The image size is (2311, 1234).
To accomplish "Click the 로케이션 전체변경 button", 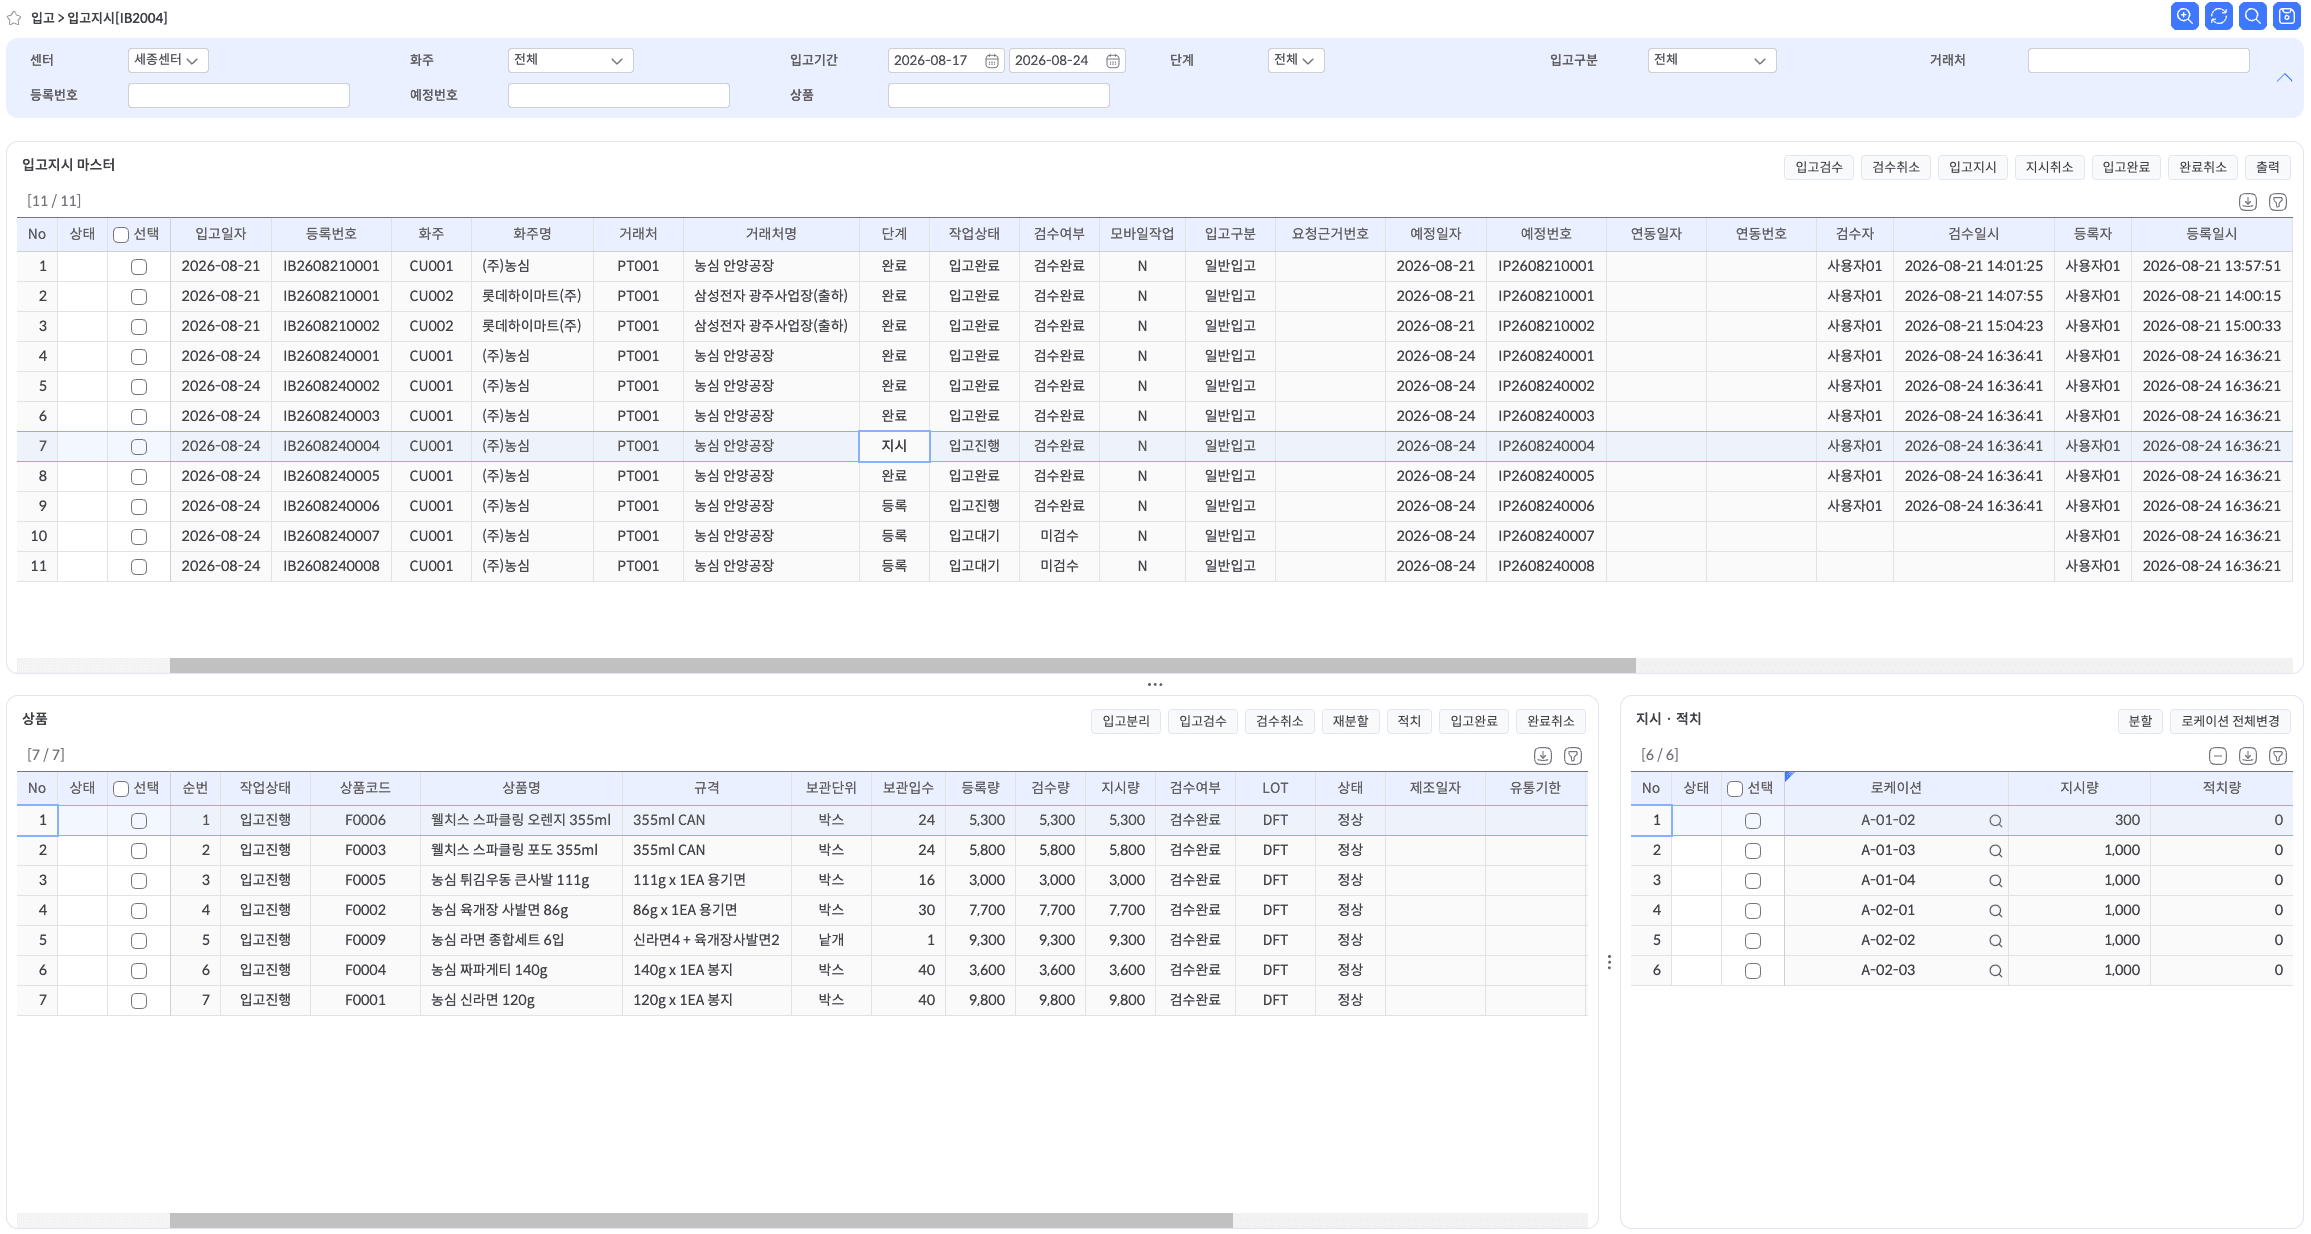I will click(2231, 721).
